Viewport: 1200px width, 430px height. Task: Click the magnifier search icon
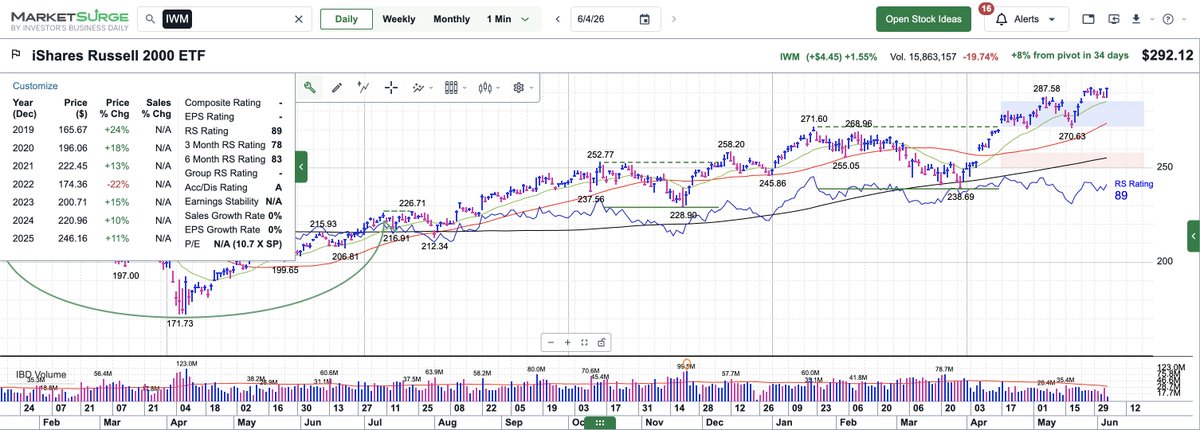149,19
